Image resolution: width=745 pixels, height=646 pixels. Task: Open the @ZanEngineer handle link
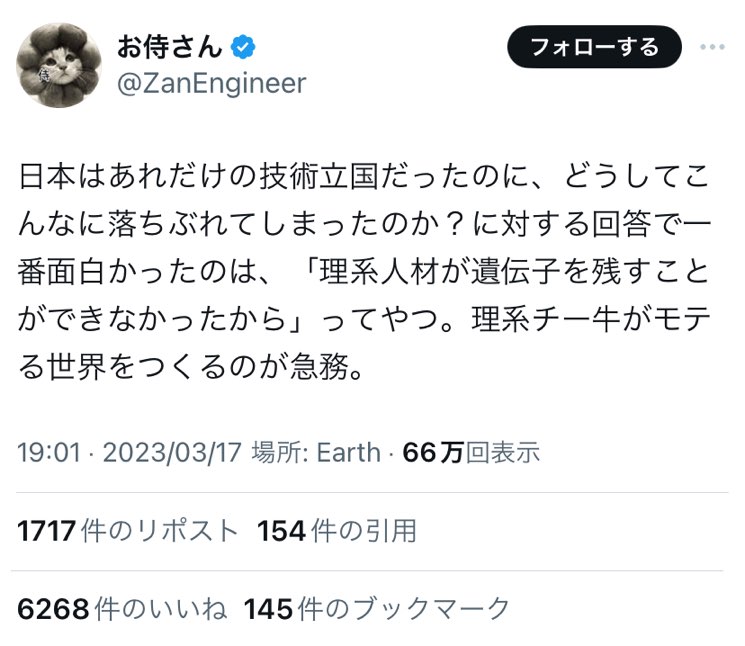(211, 84)
